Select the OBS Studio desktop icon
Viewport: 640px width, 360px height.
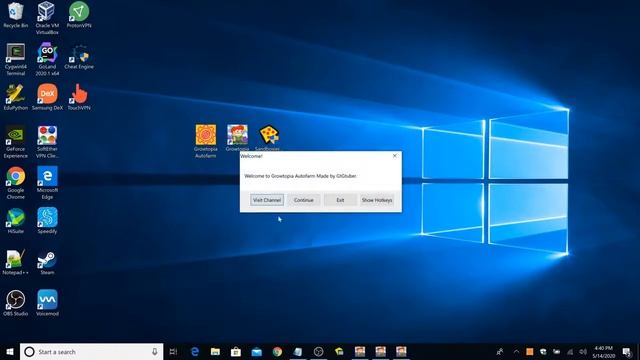[16, 303]
